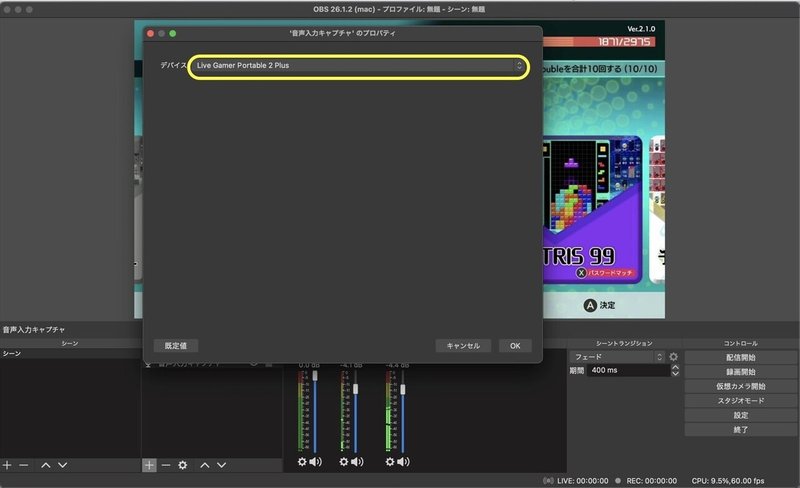Click the デバイス label in the dialog

tap(173, 65)
